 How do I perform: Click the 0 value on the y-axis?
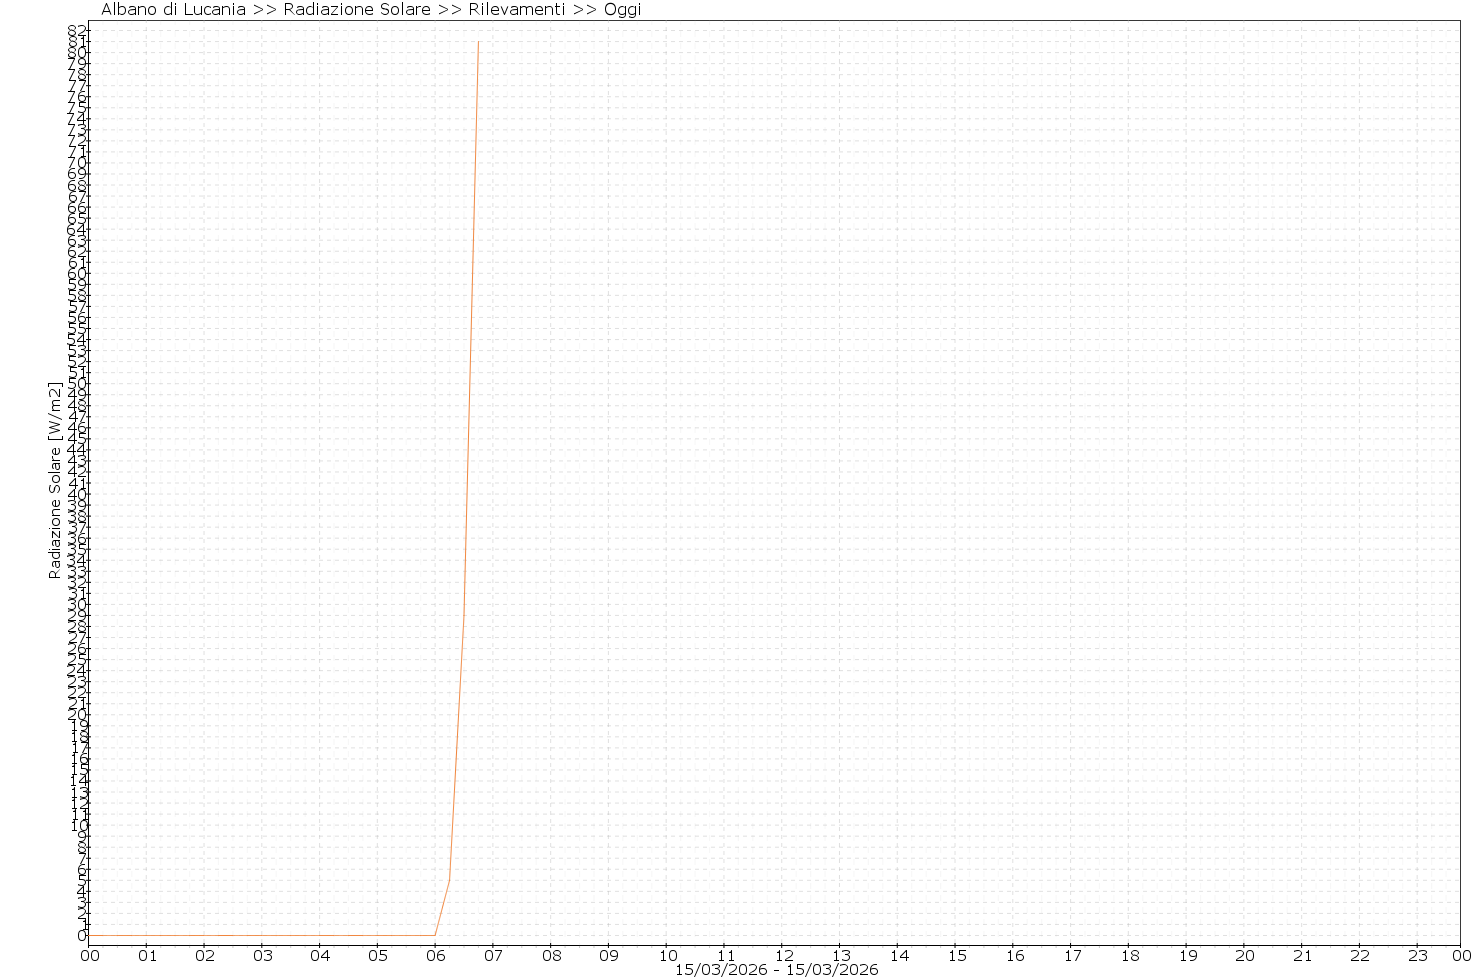[81, 935]
